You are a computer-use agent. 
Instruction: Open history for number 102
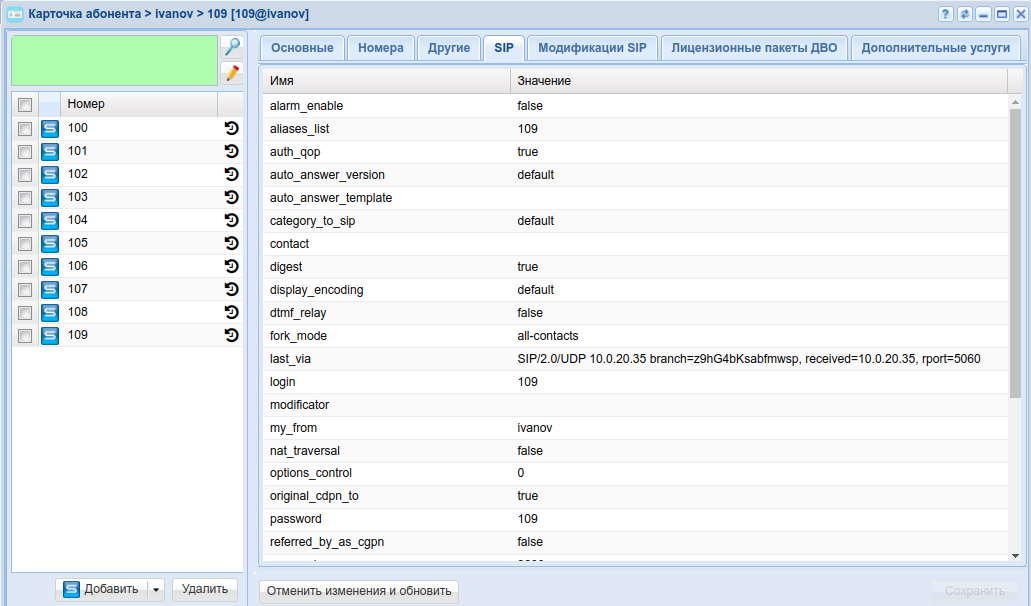click(x=231, y=174)
